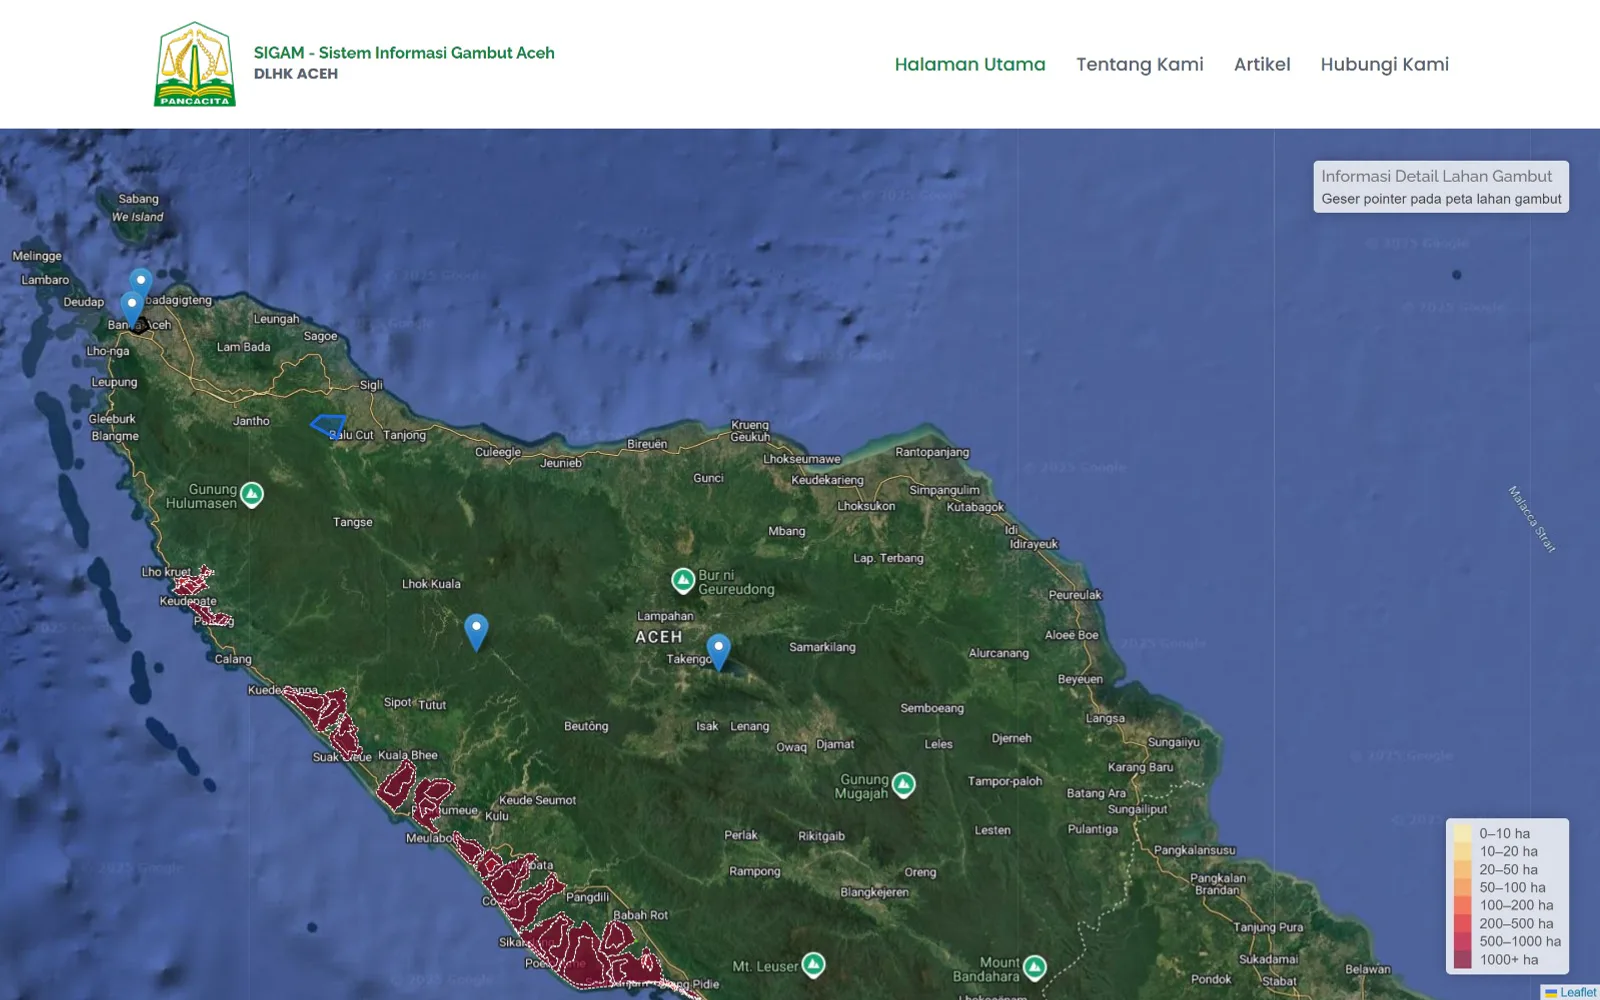Viewport: 1600px width, 1000px height.
Task: Click the Mt. Leuser mountain icon
Action: (814, 964)
